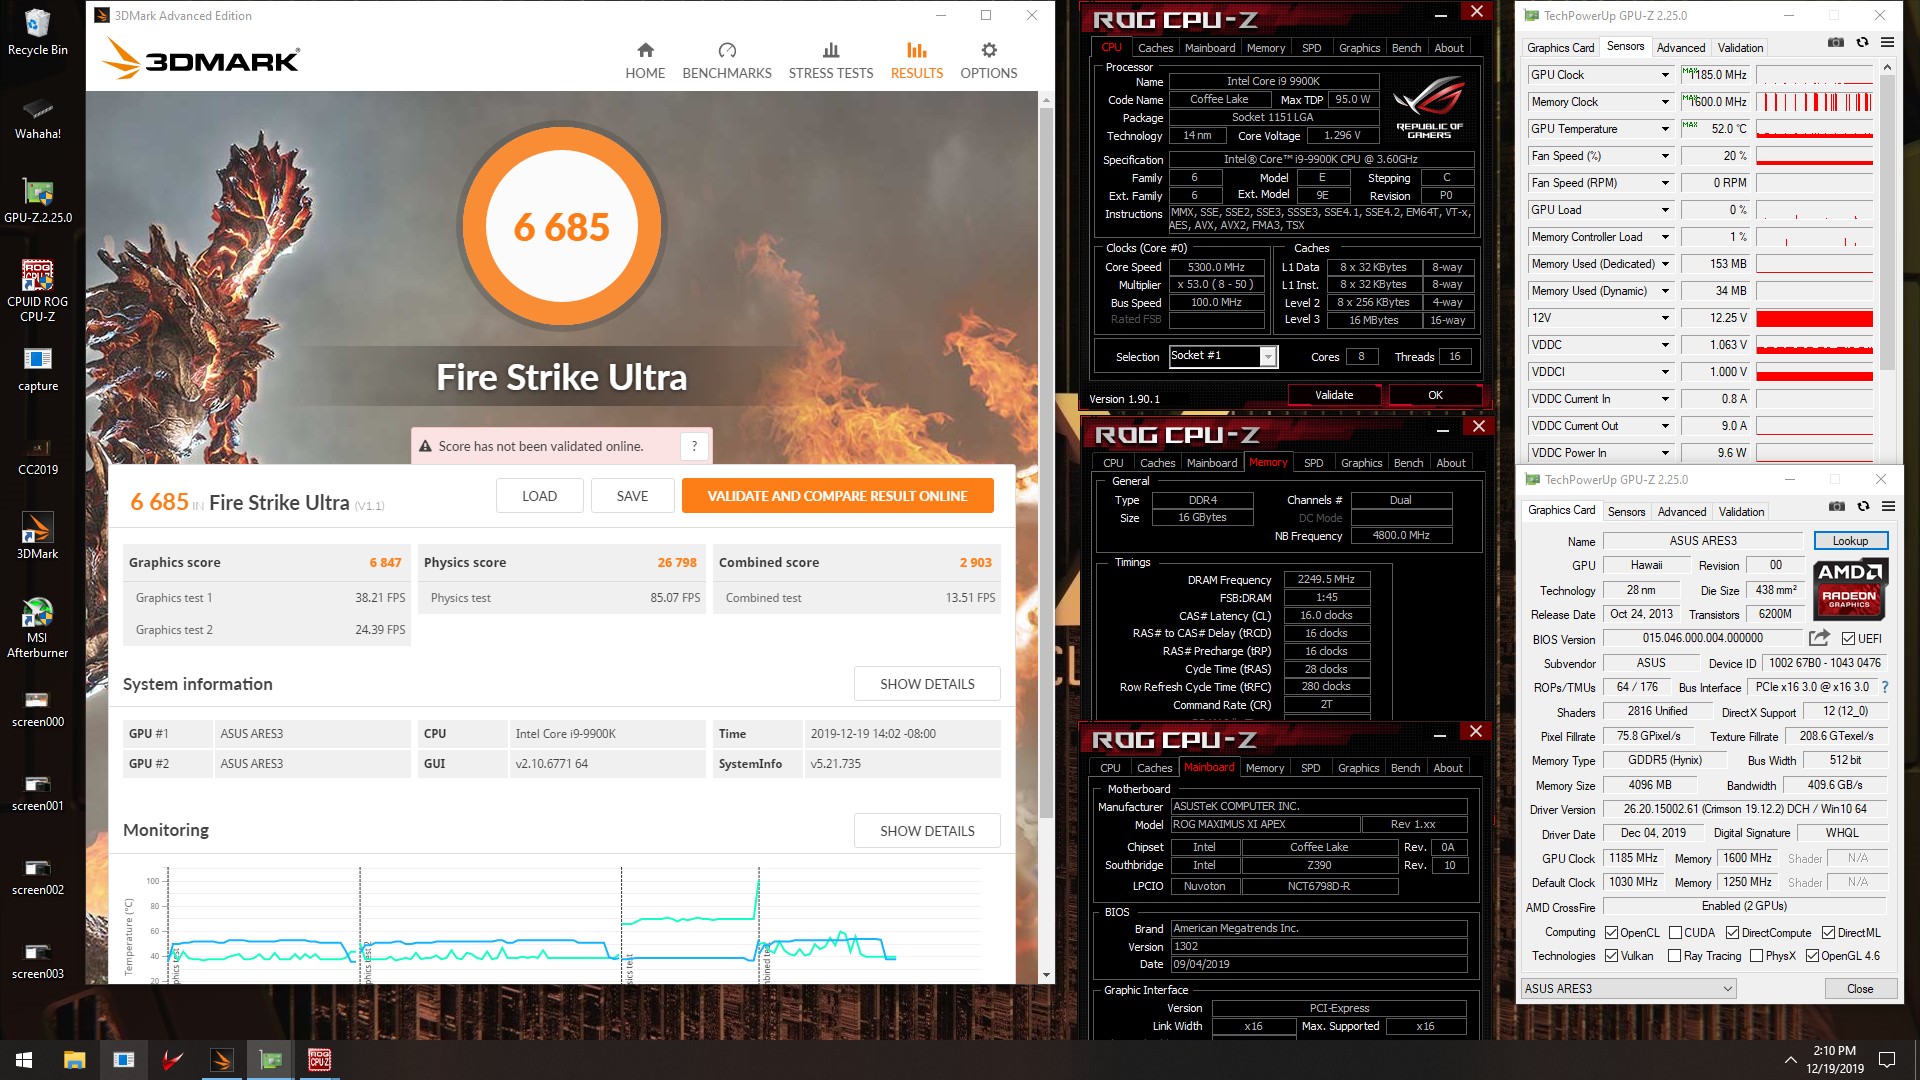Open ROG CPU-Z taskbar icon
Viewport: 1920px width, 1080px height.
pos(319,1060)
